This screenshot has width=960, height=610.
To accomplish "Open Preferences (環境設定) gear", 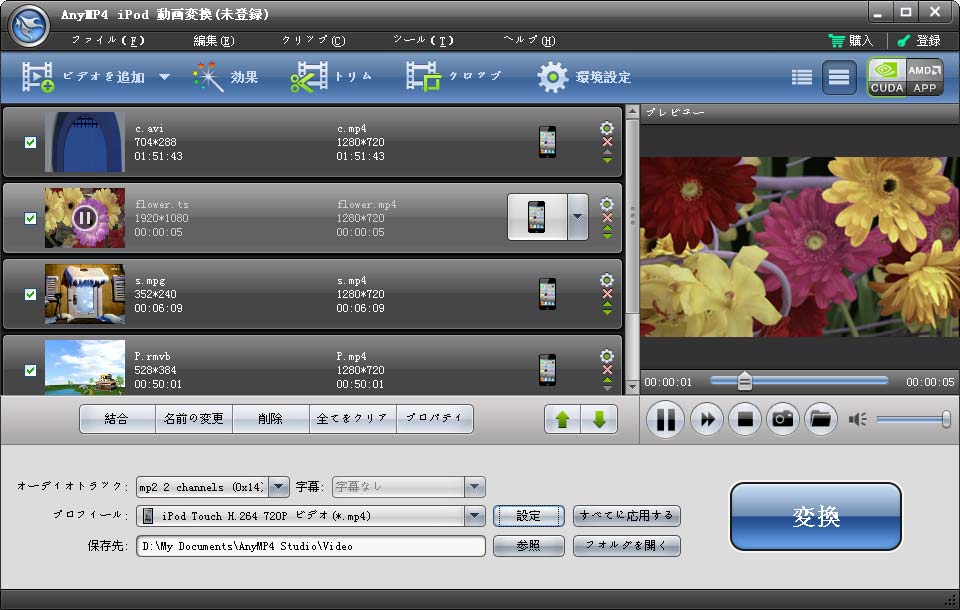I will click(x=553, y=77).
